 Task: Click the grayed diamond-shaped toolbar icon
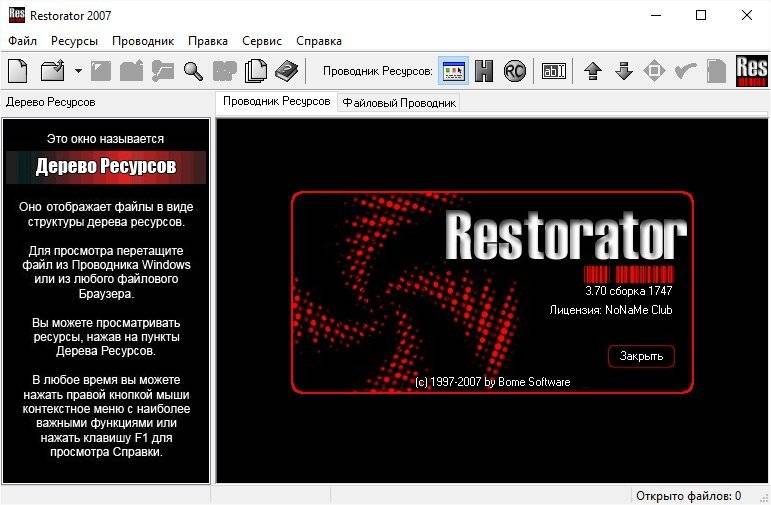pyautogui.click(x=654, y=71)
